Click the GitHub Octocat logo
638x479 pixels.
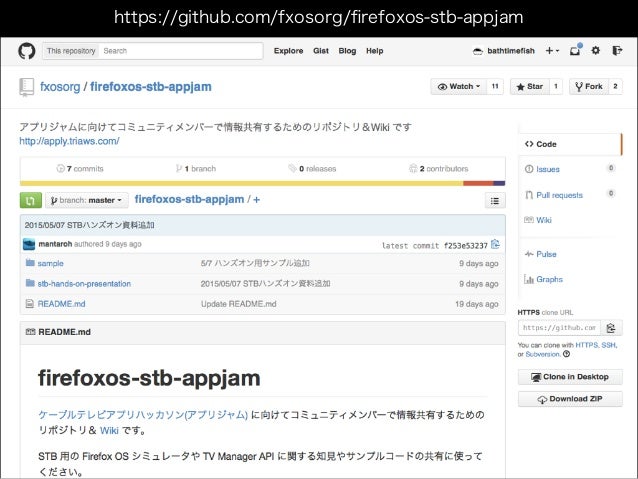coord(27,51)
